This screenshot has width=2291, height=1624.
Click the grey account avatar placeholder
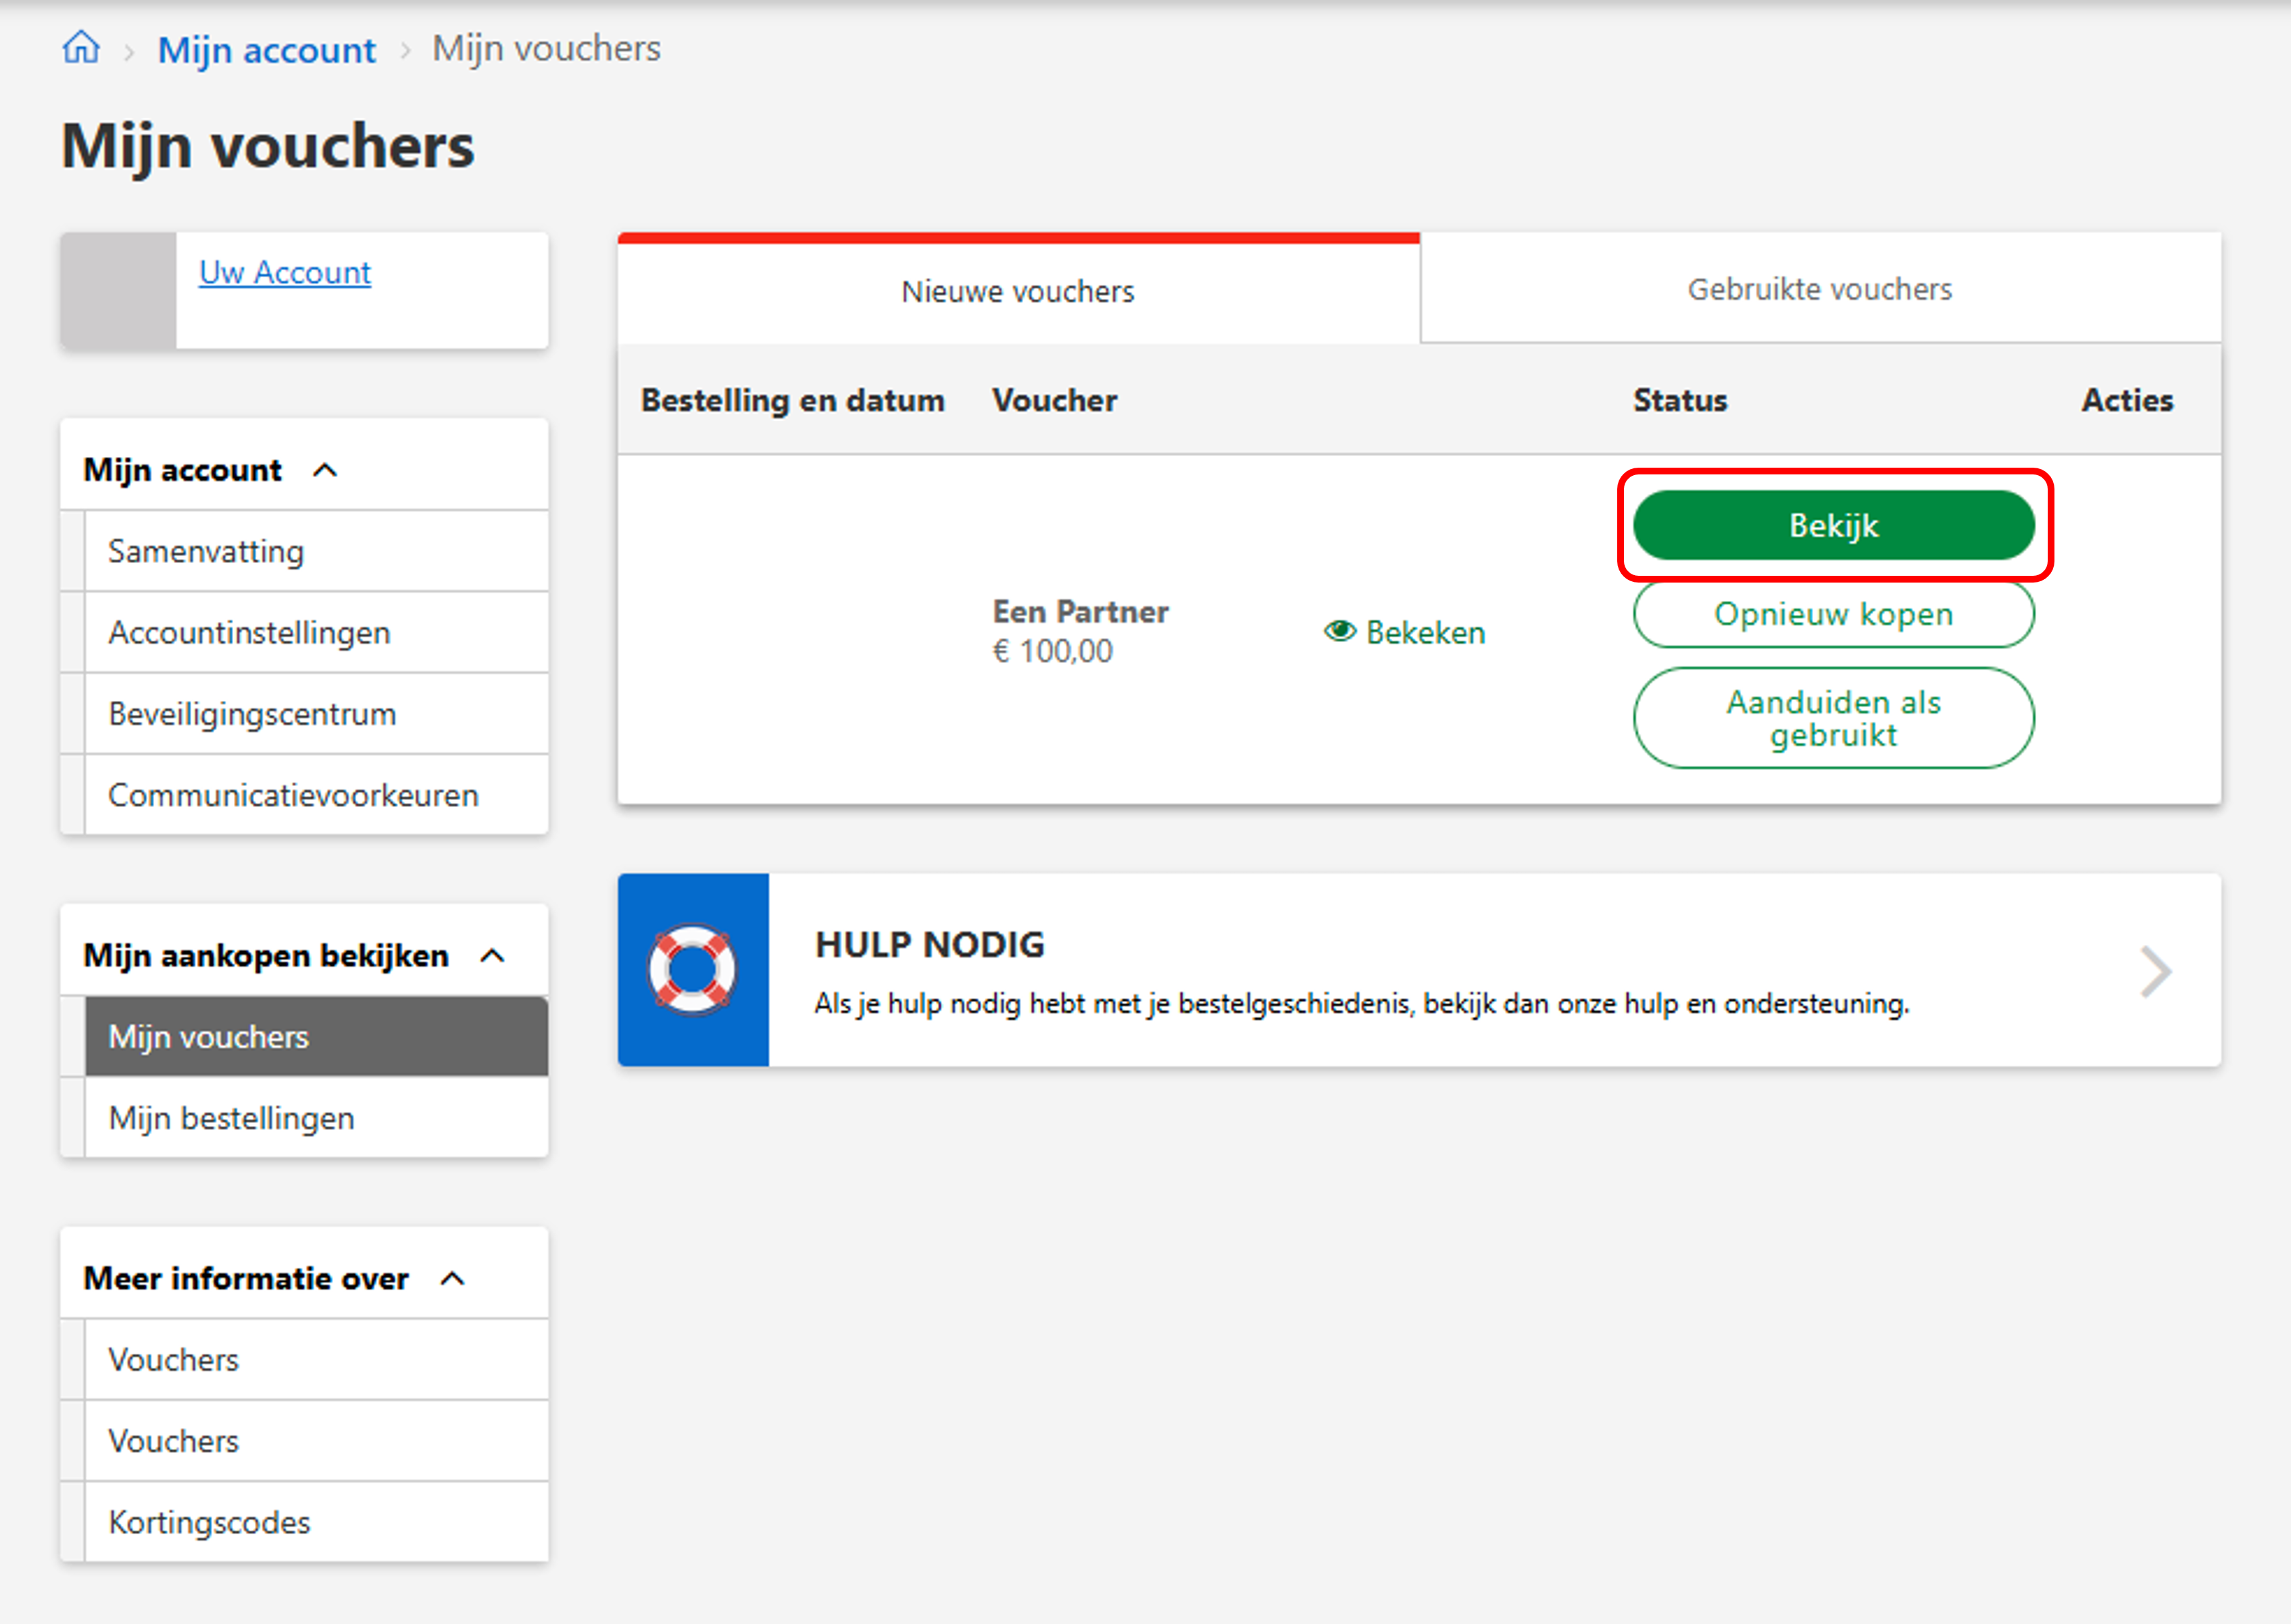pyautogui.click(x=118, y=291)
